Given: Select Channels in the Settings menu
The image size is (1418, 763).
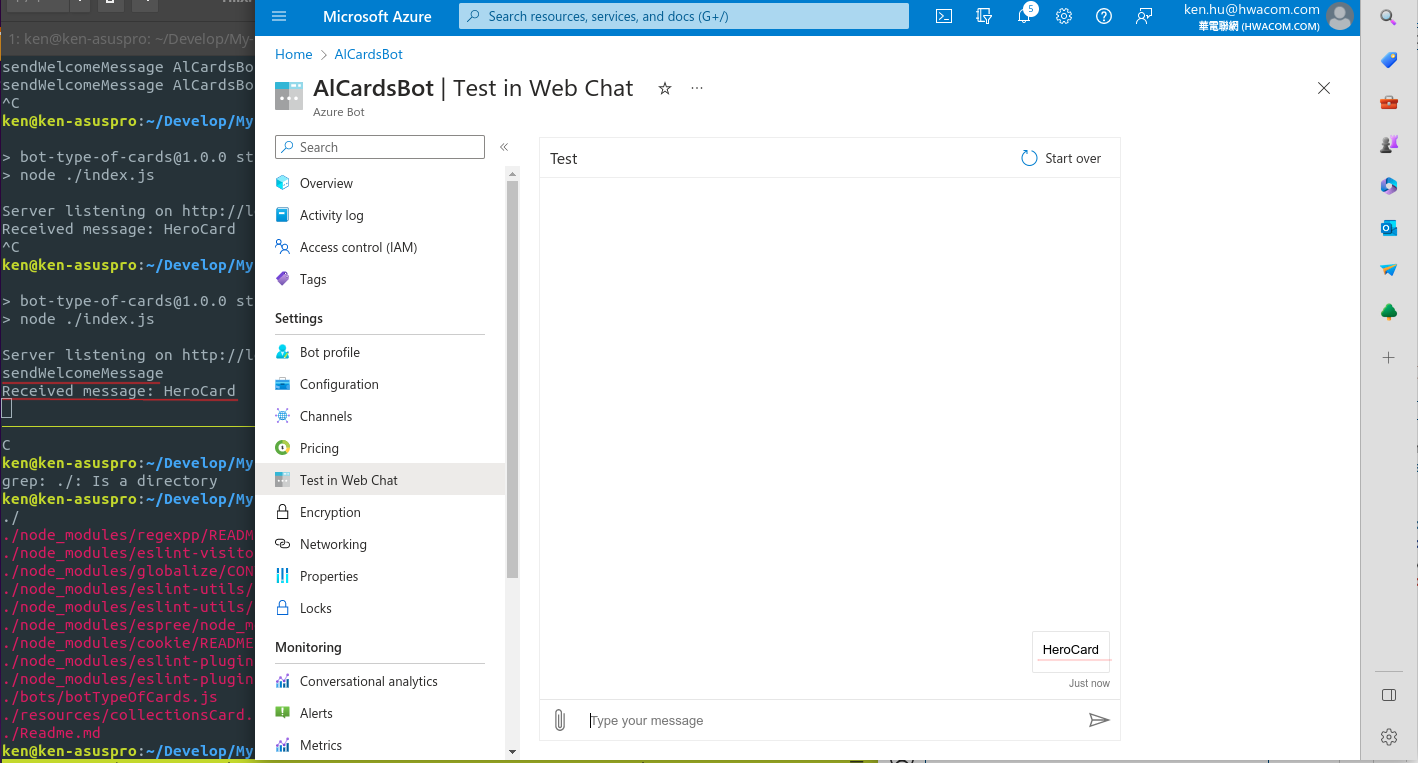Looking at the screenshot, I should tap(326, 416).
